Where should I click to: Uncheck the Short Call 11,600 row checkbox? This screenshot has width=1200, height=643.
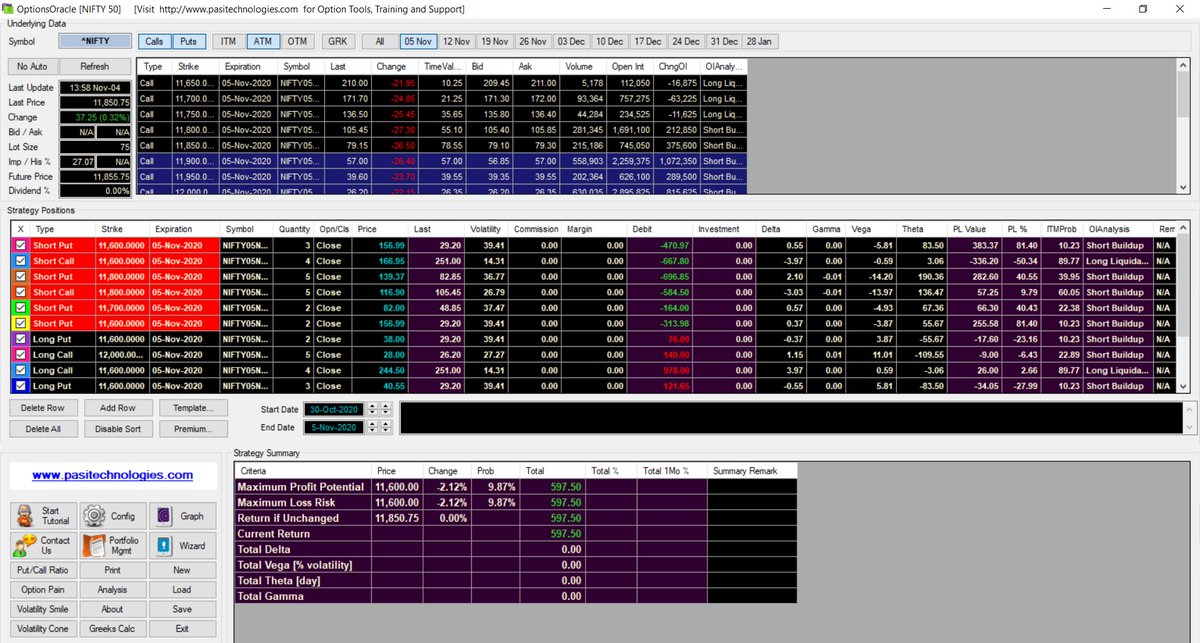click(x=20, y=261)
